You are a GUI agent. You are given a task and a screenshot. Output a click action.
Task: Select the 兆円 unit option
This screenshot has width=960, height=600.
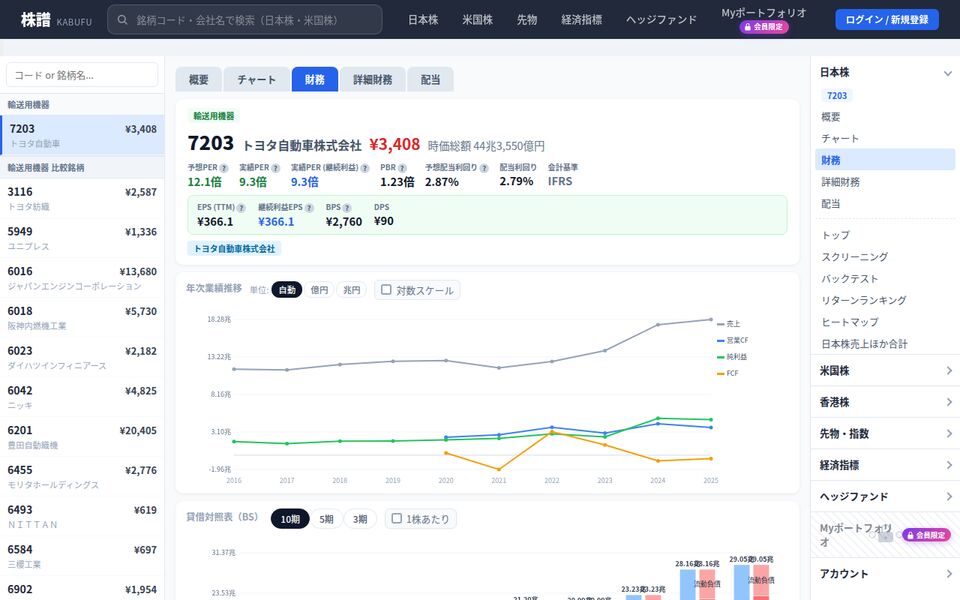pyautogui.click(x=351, y=290)
